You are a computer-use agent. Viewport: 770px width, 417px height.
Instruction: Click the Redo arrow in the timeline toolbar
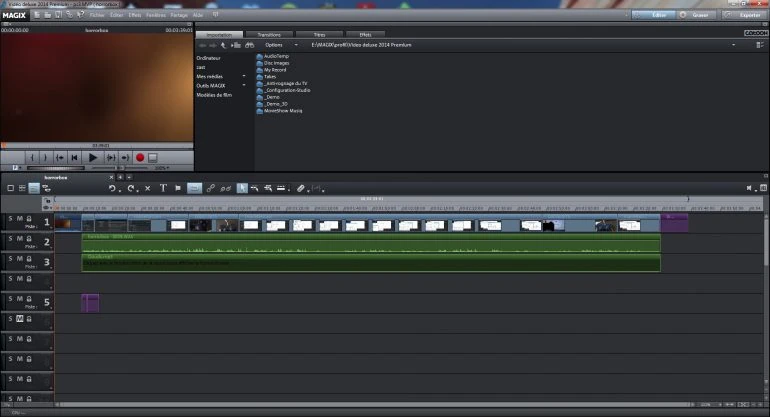[x=131, y=188]
